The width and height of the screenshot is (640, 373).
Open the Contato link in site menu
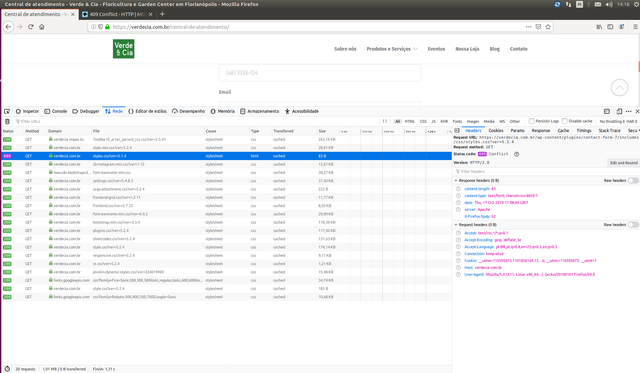[x=518, y=49]
